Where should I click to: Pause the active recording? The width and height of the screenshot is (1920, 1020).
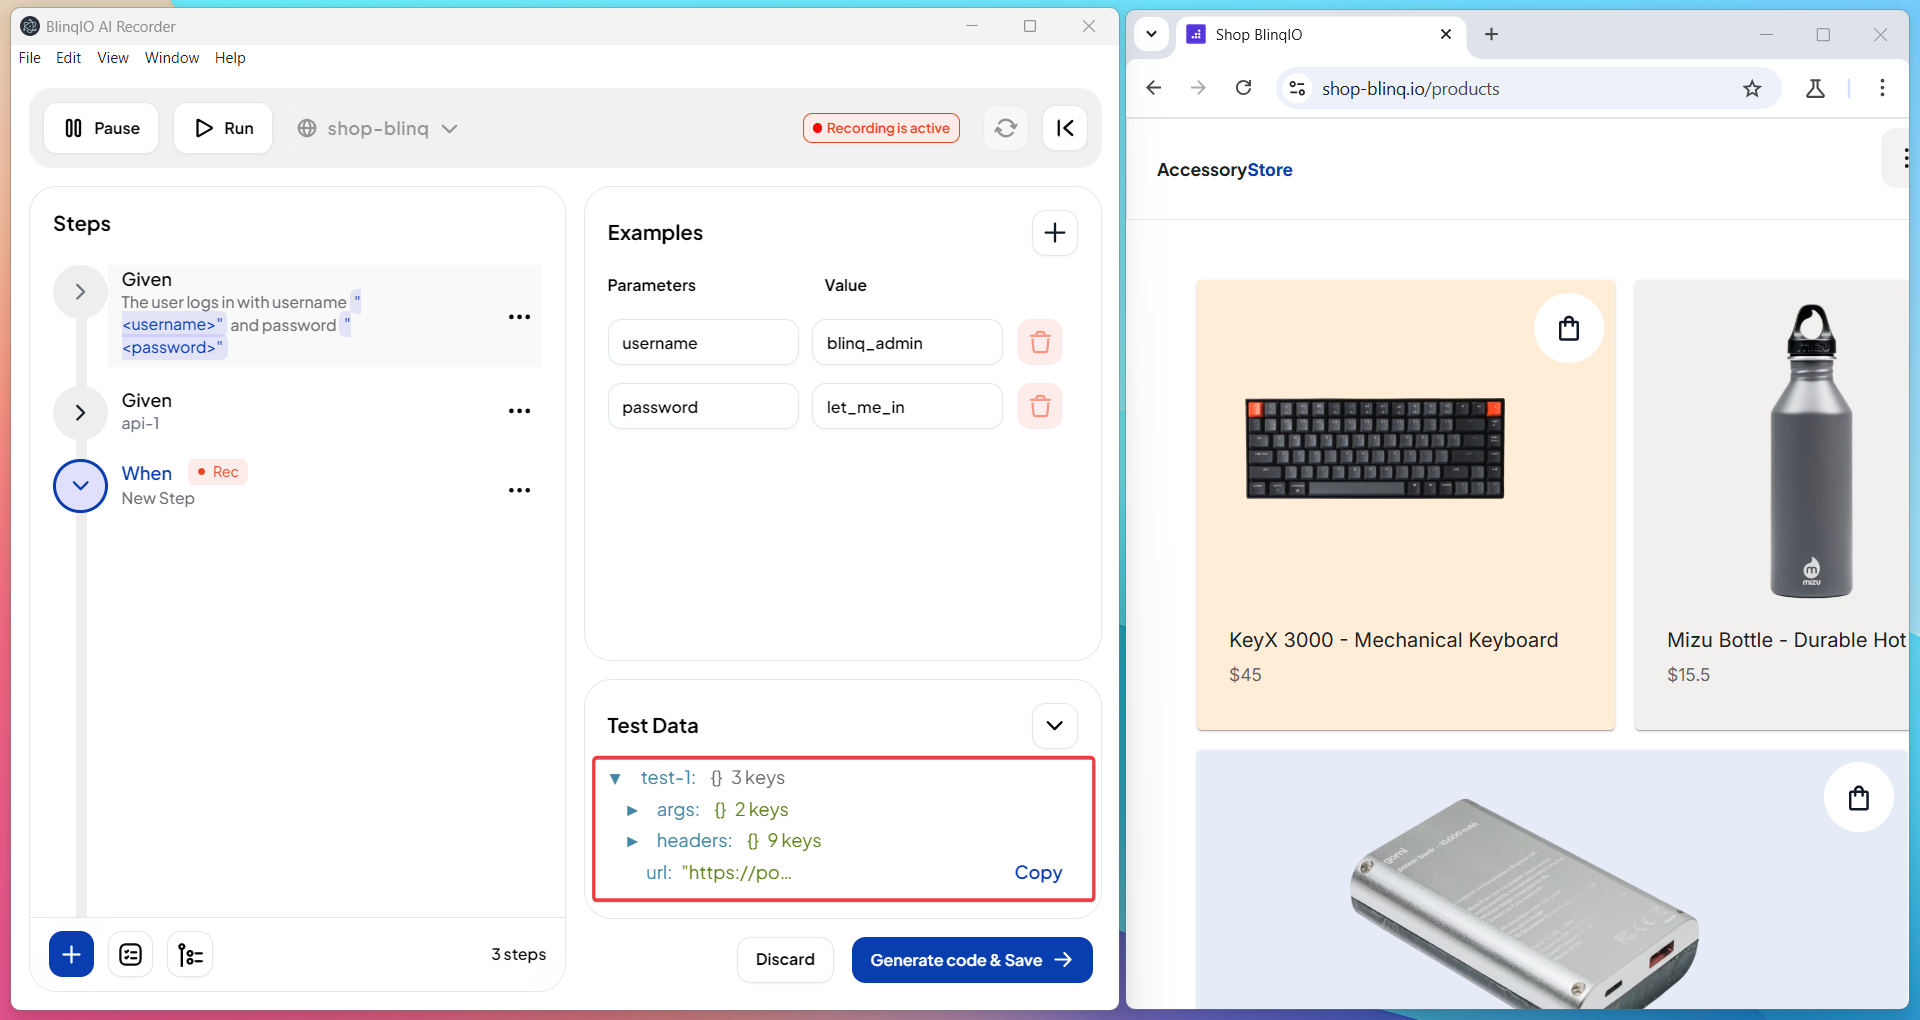tap(102, 128)
